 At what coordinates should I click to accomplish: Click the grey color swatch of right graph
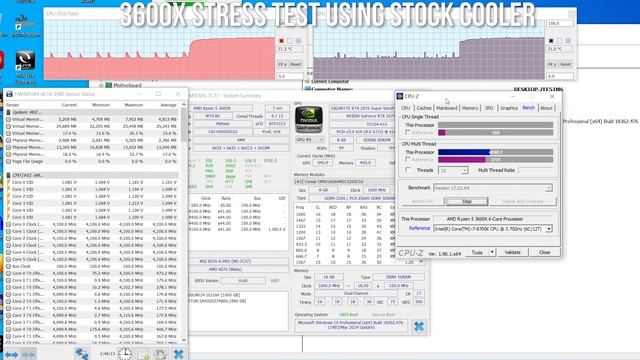pos(568,41)
